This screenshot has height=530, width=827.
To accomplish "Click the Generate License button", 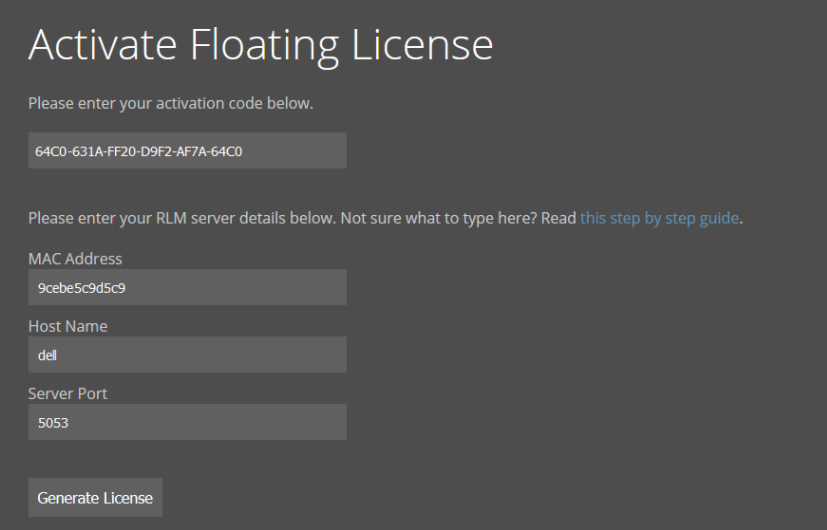I will (x=95, y=497).
